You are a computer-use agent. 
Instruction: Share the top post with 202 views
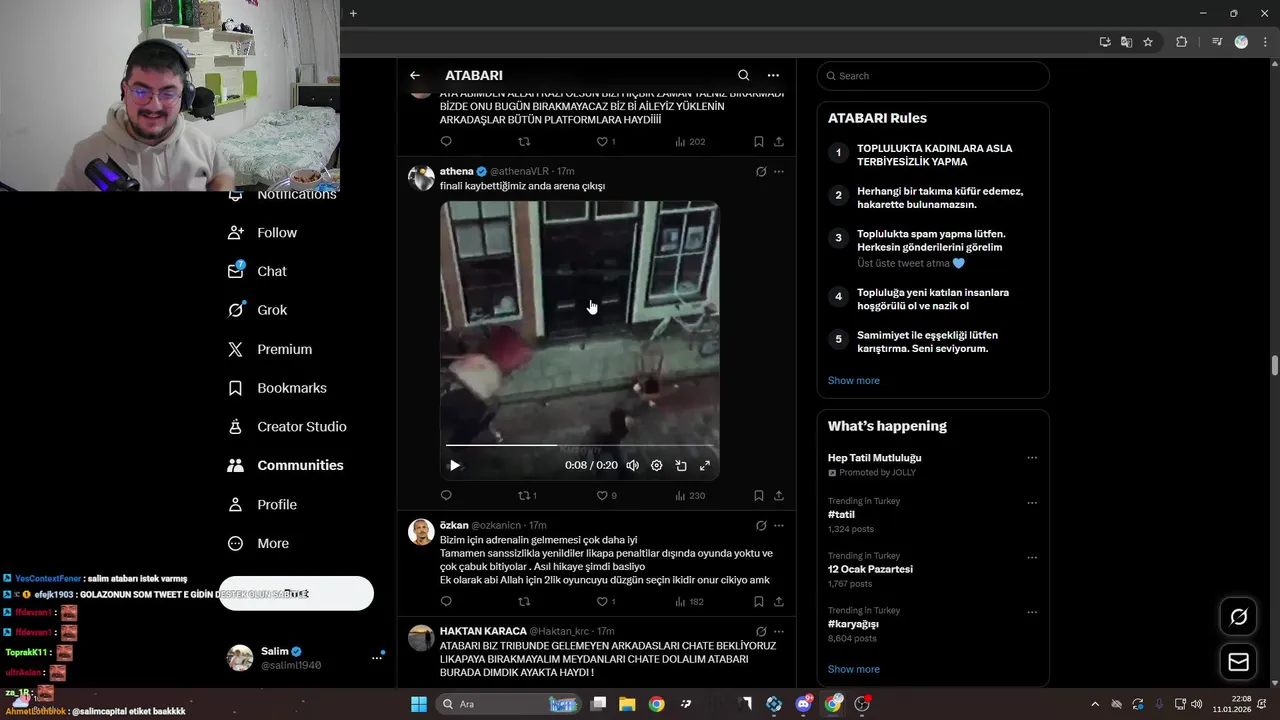779,141
